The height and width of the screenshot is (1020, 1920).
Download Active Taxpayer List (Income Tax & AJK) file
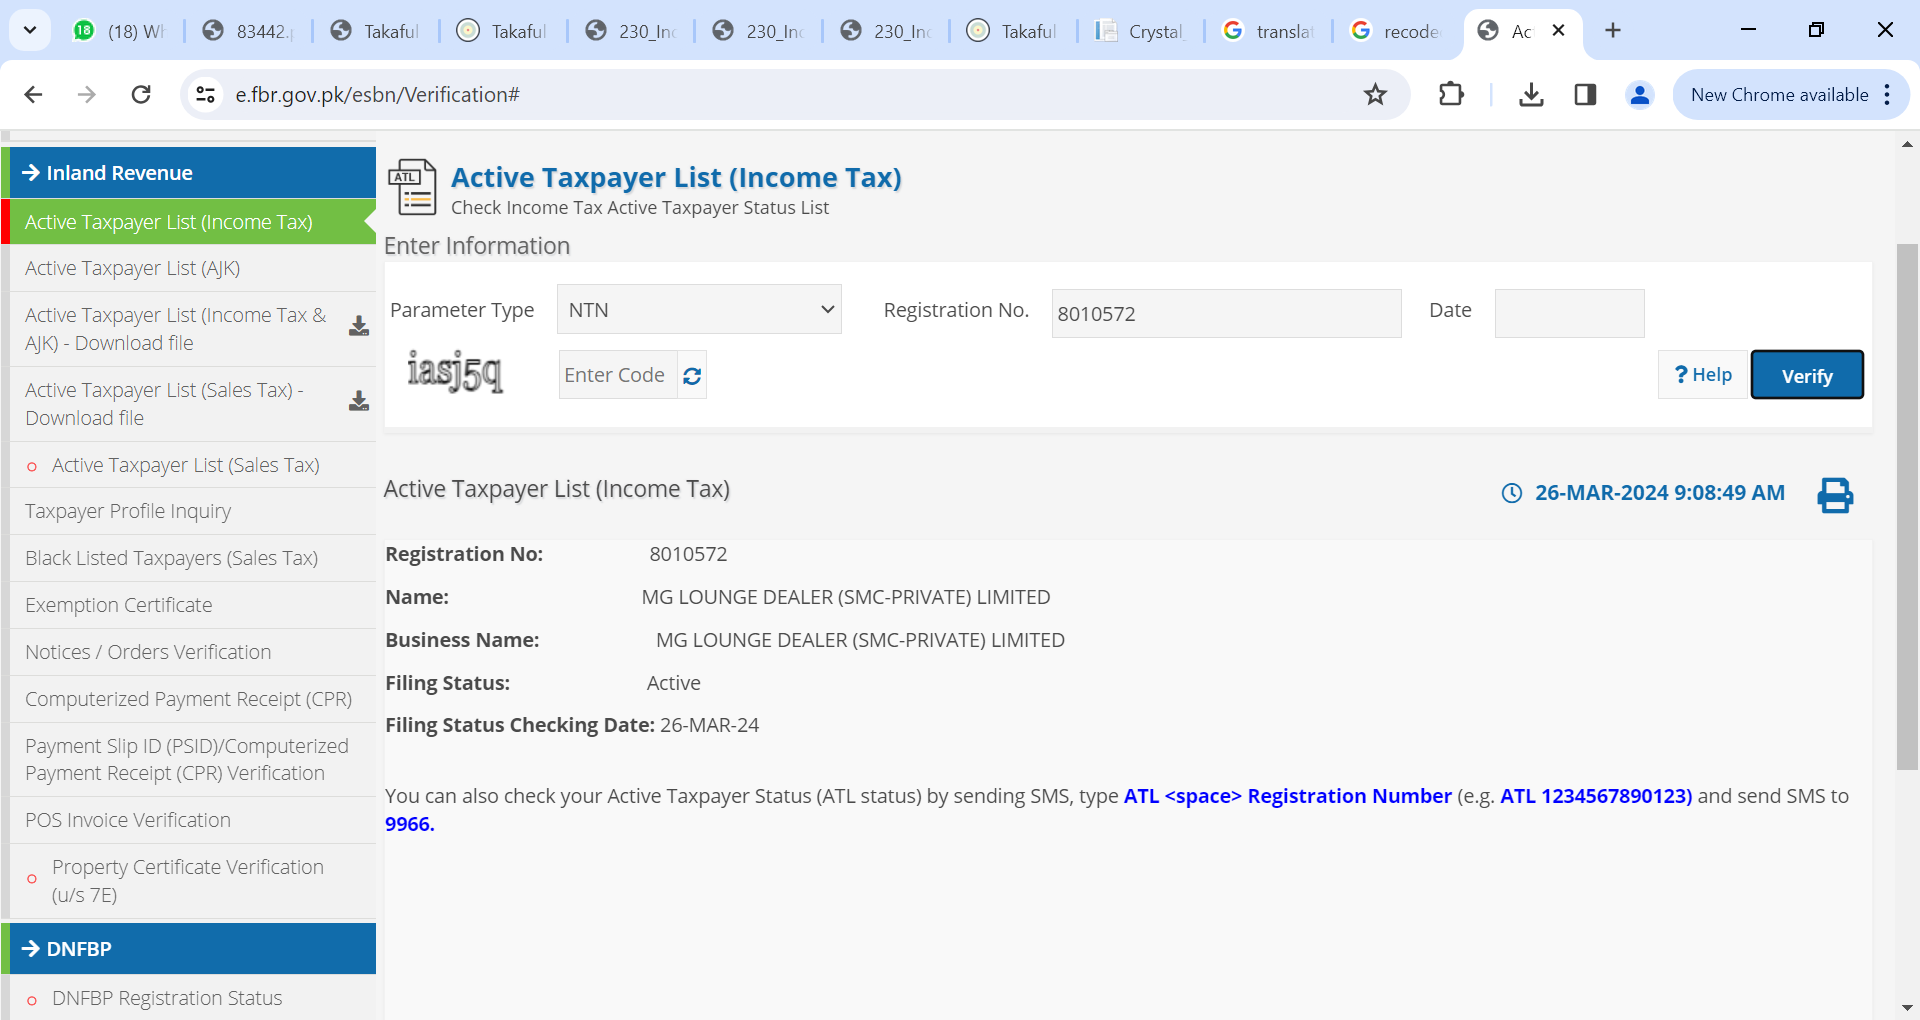(358, 327)
